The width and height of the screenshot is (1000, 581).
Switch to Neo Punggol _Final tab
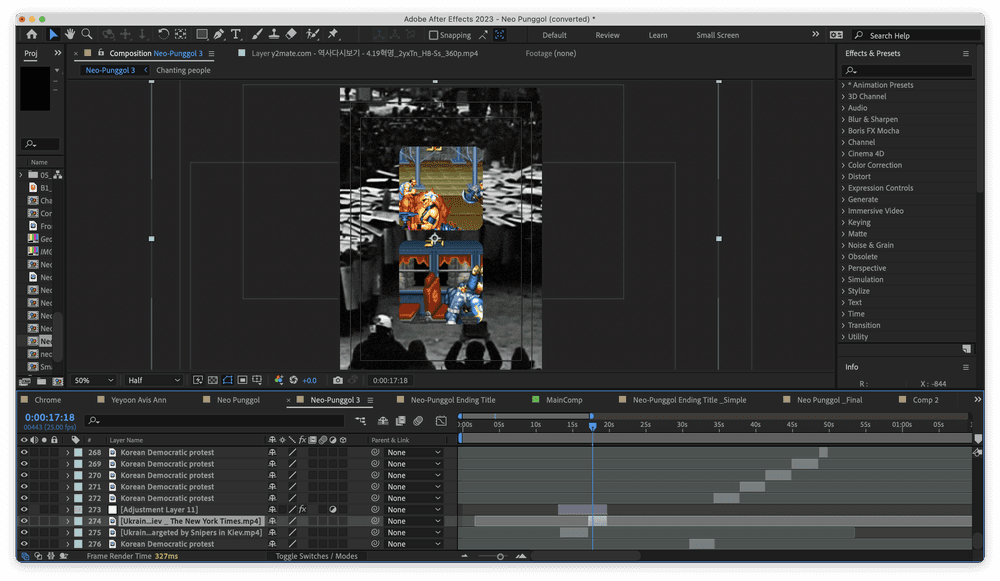[829, 400]
